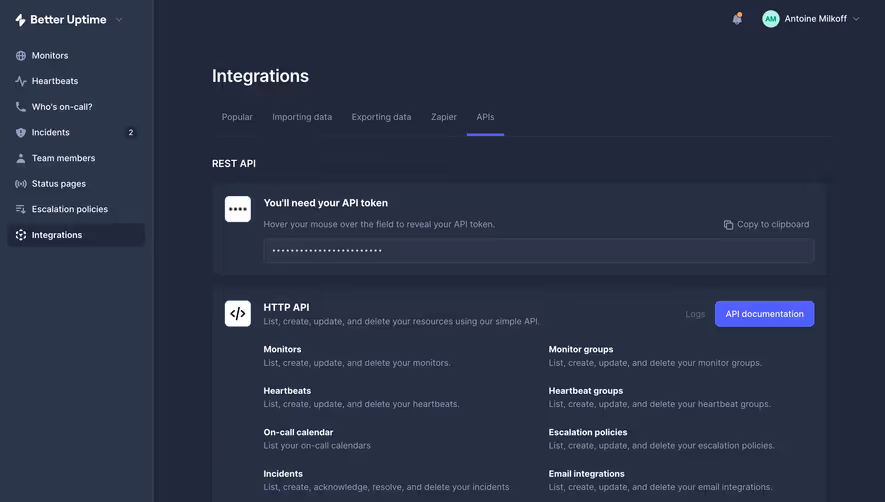Click the Integrations page heading
Image resolution: width=885 pixels, height=502 pixels.
tap(260, 76)
